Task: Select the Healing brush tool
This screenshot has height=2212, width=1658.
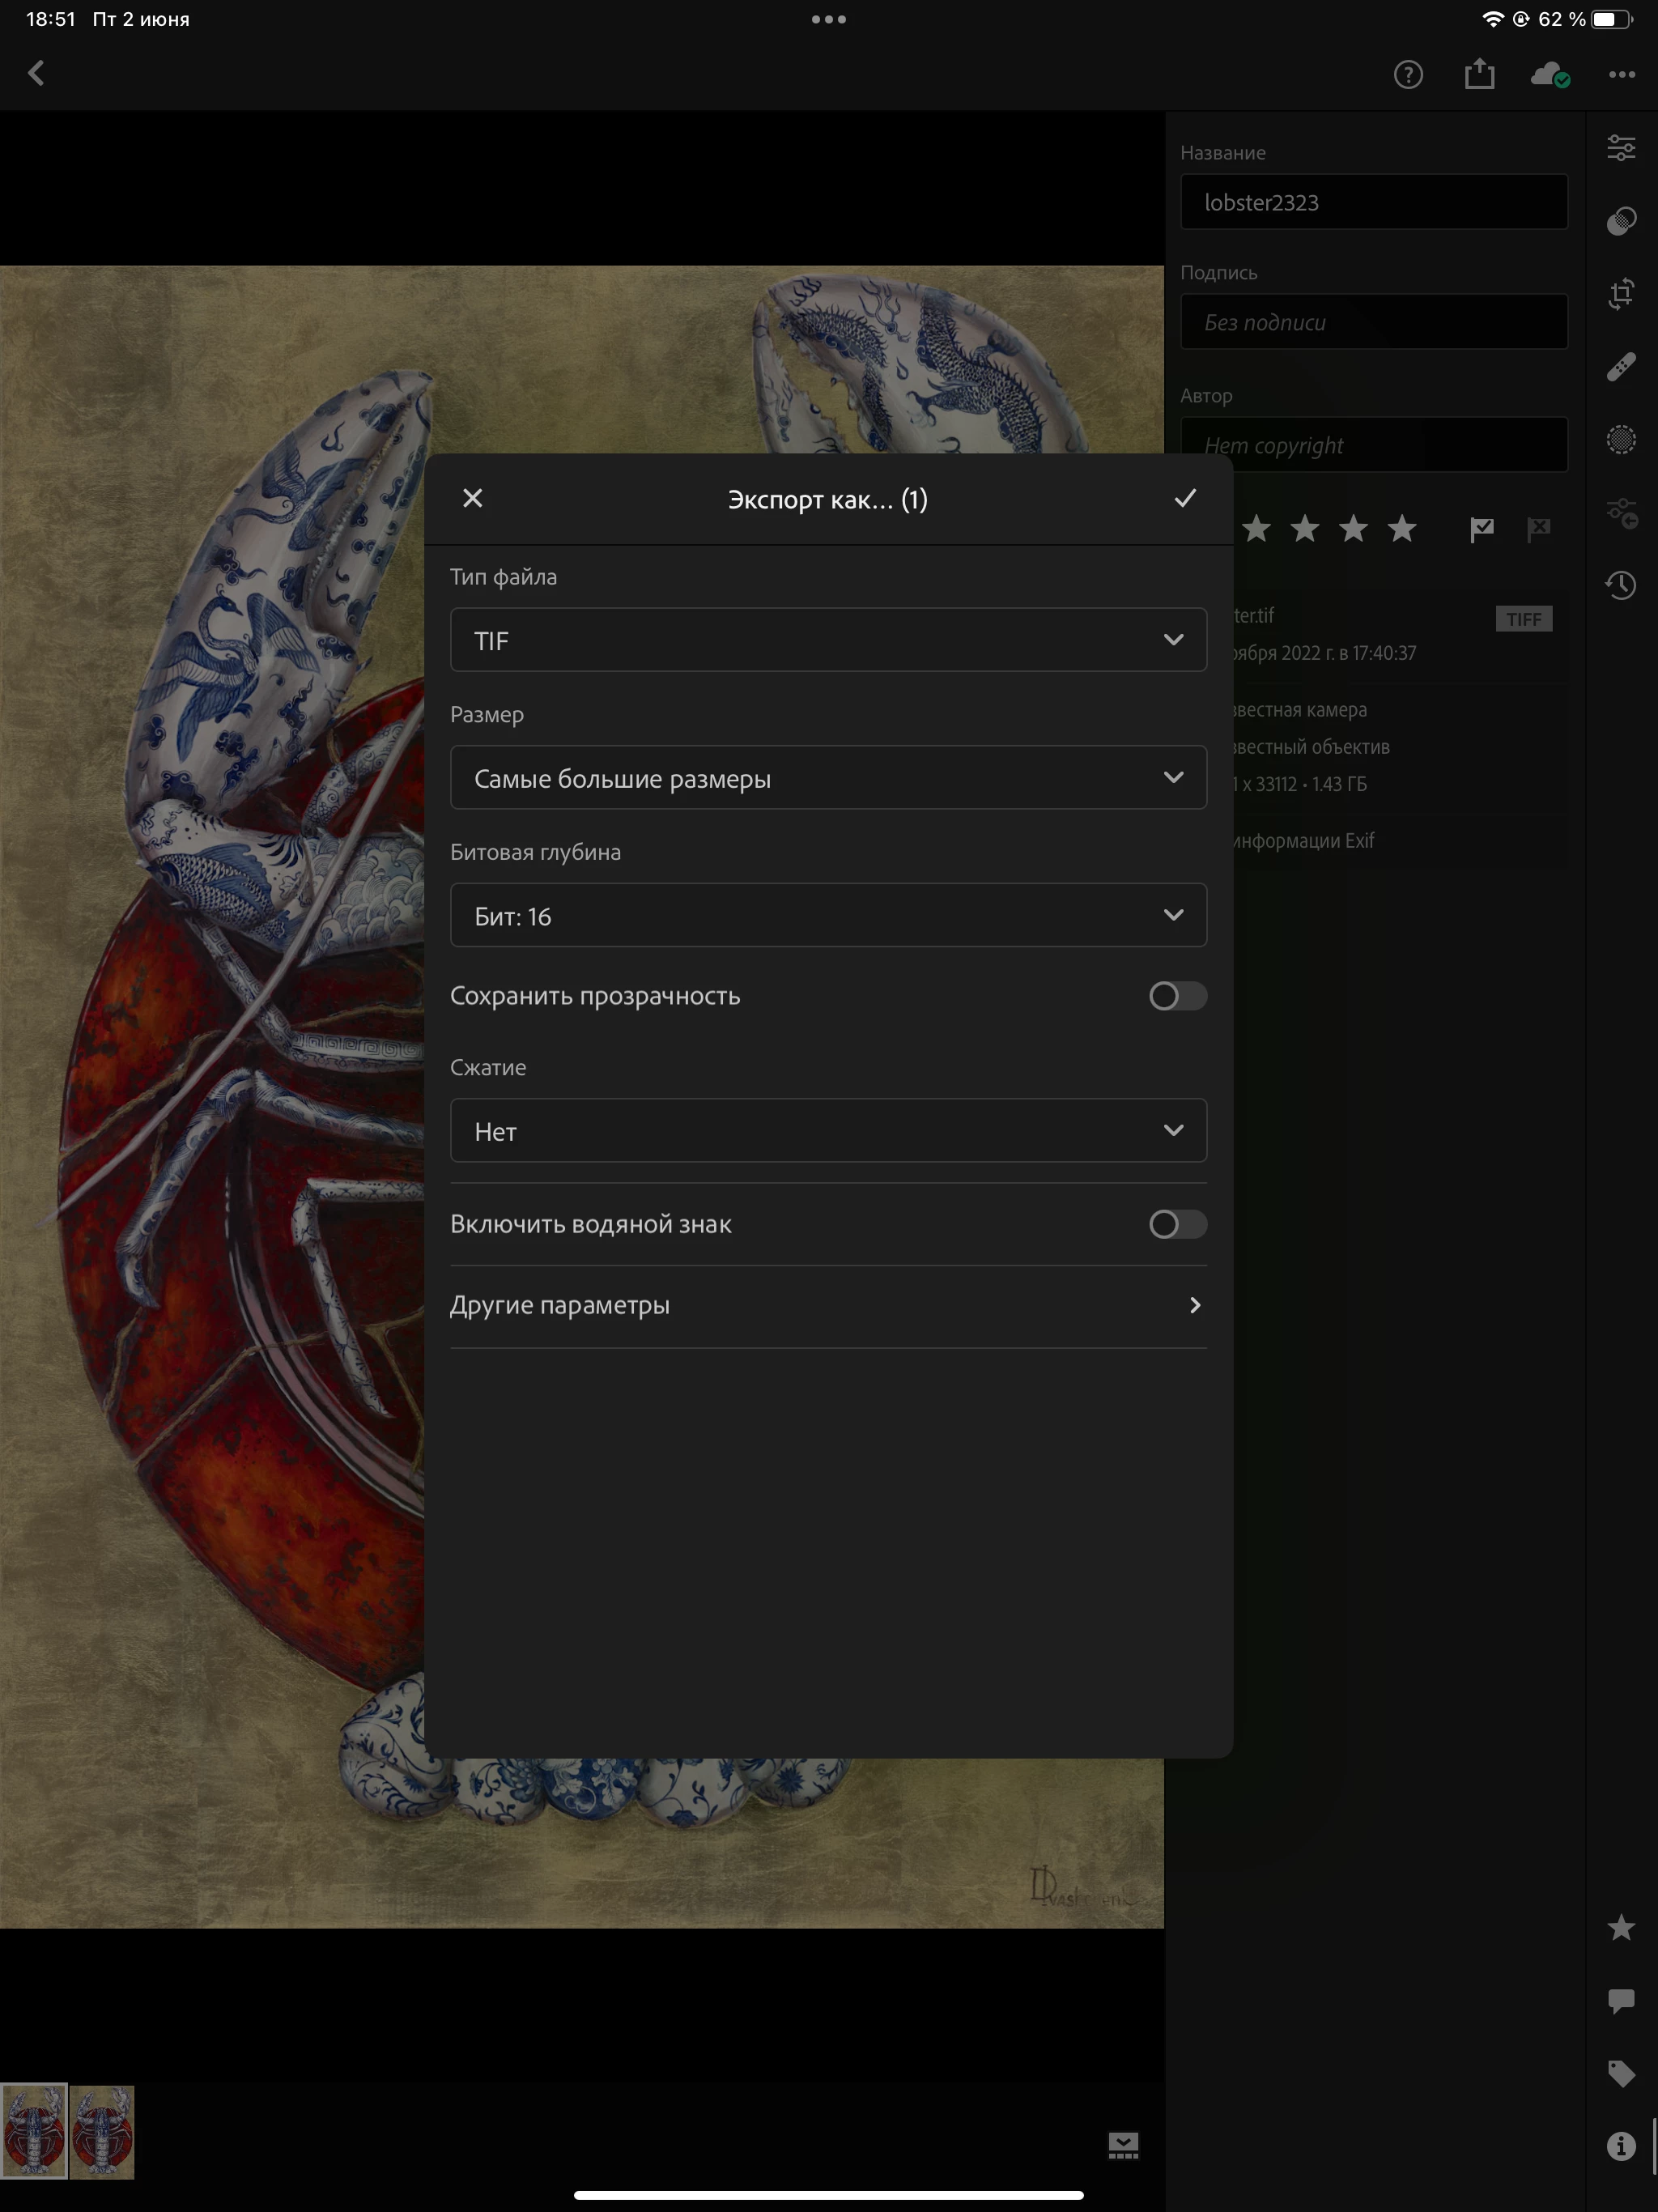Action: click(x=1621, y=367)
